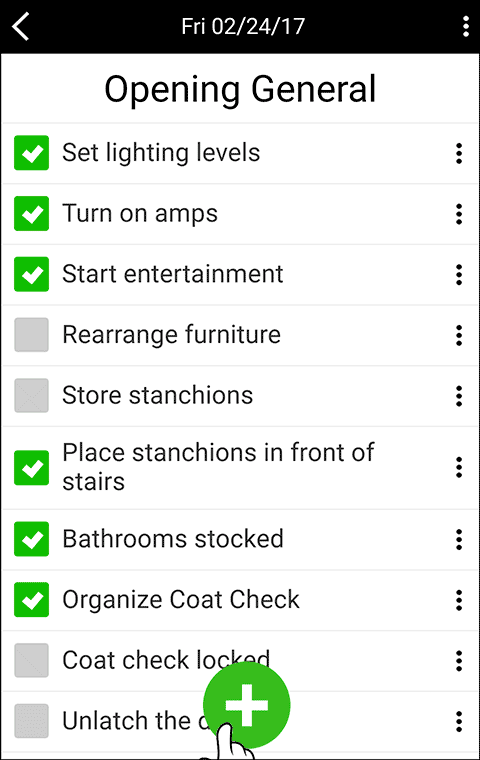Expand the Organize Coat Check item menu
This screenshot has width=480, height=760.
point(459,600)
